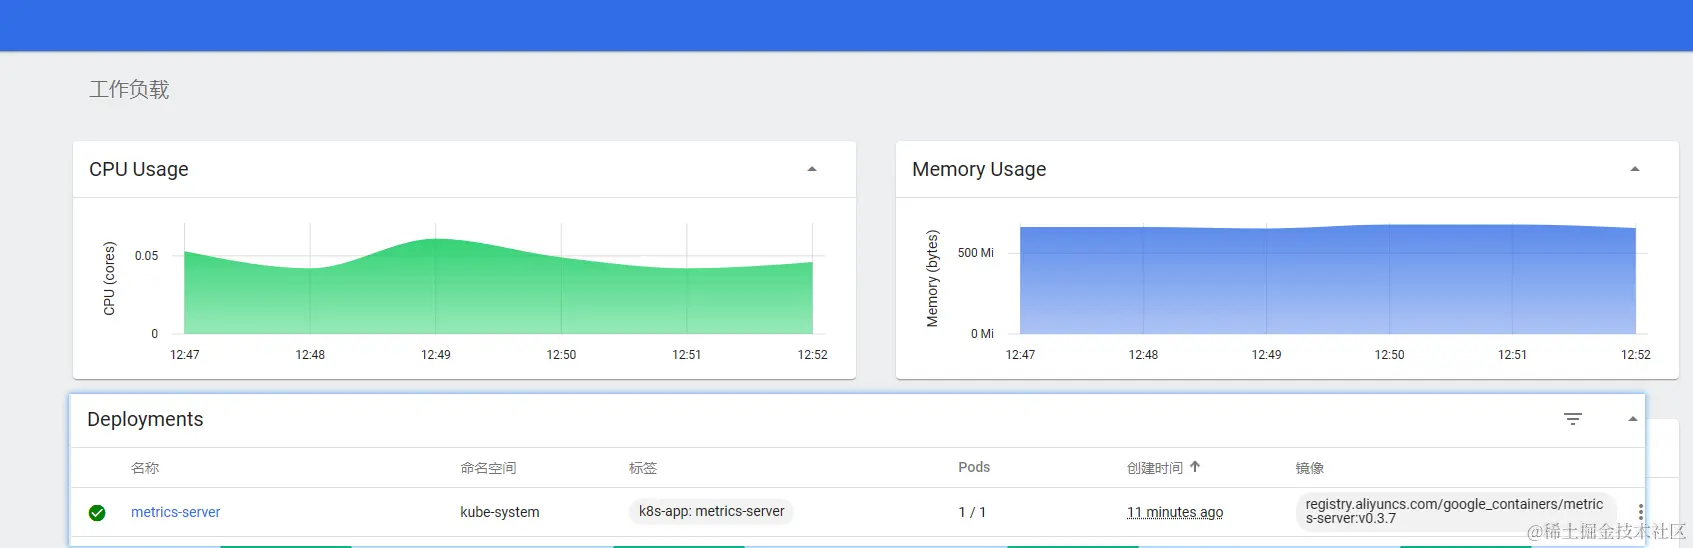The height and width of the screenshot is (548, 1693).
Task: Click the Deployments card title
Action: 145,419
